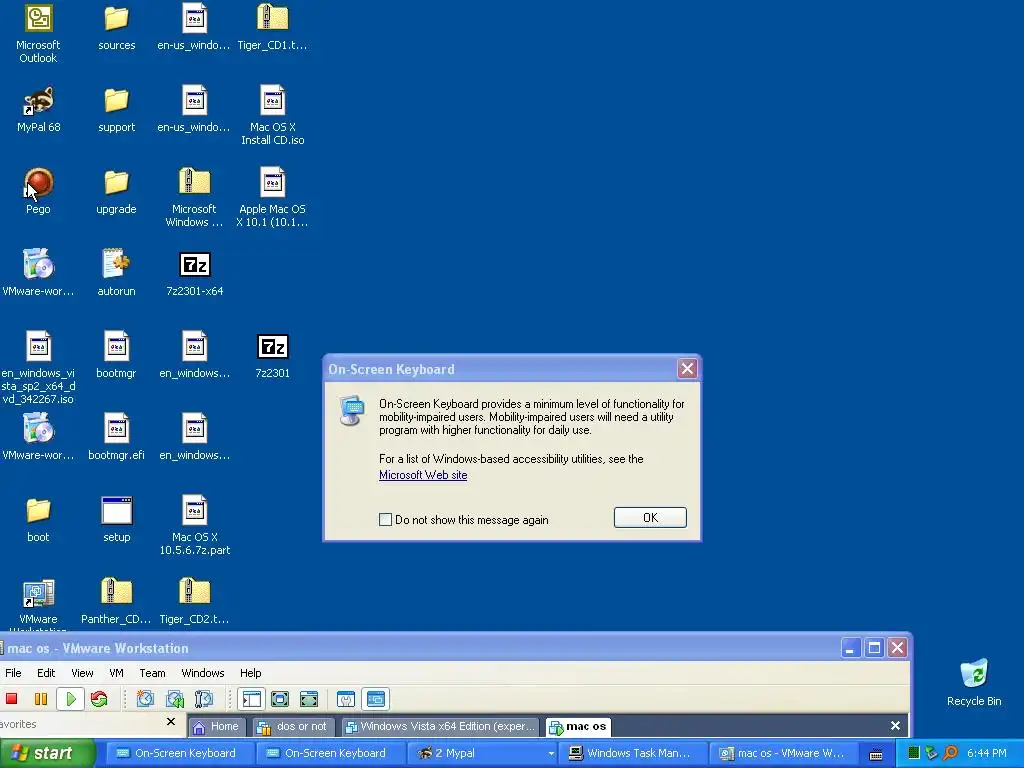Maximize the VMware Workstation window
Viewport: 1024px width, 768px height.
click(874, 648)
